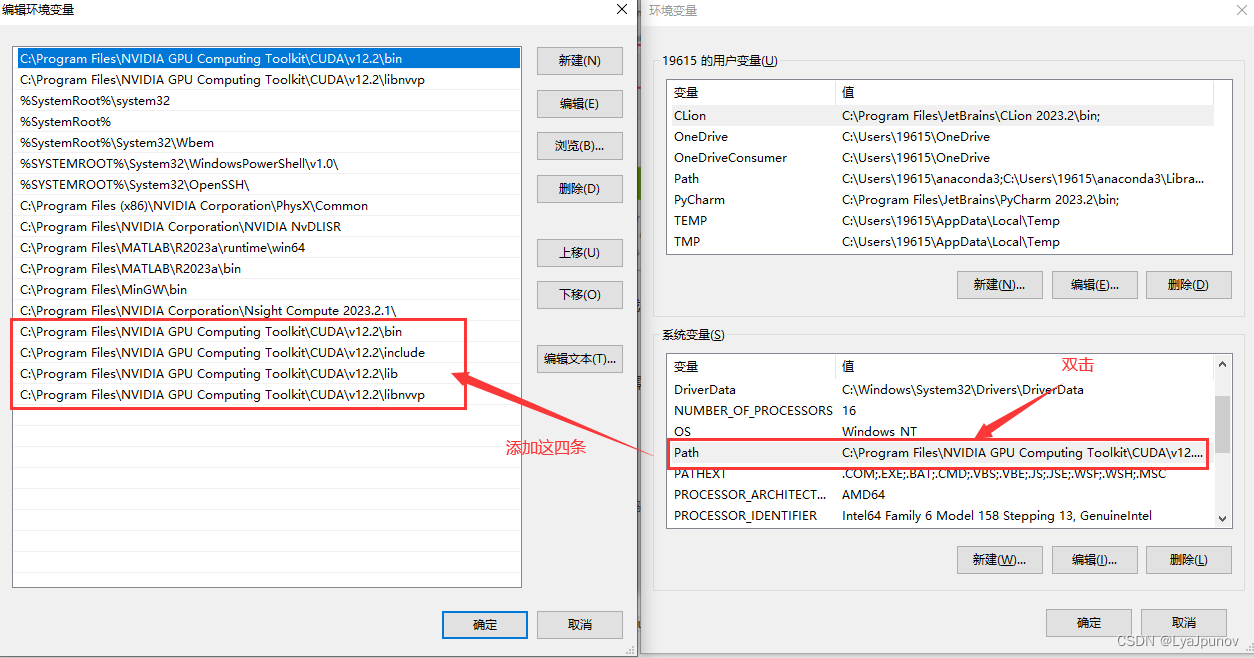
Task: Select the PyCharm user variable row
Action: 941,200
